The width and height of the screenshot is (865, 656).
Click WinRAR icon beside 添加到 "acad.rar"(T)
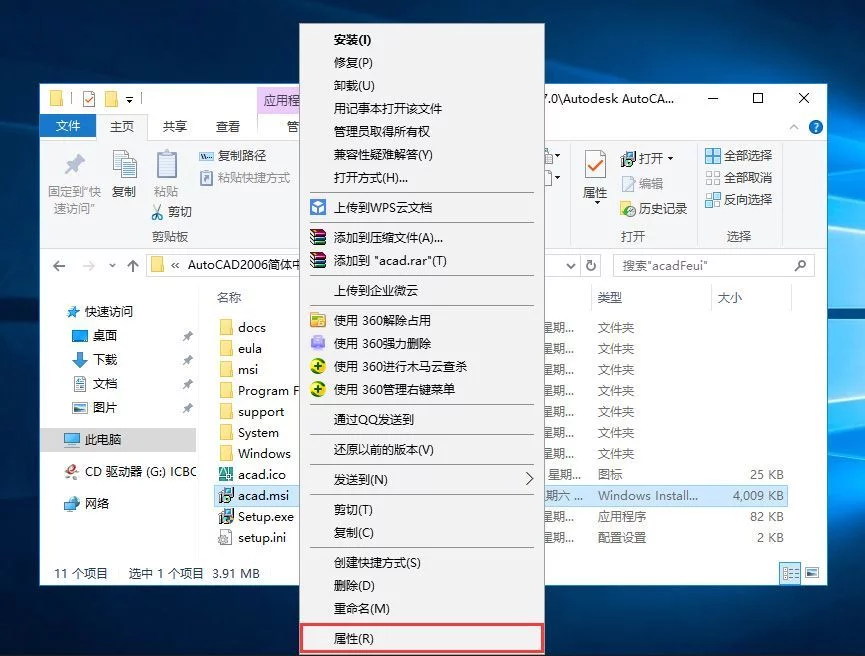click(x=318, y=260)
